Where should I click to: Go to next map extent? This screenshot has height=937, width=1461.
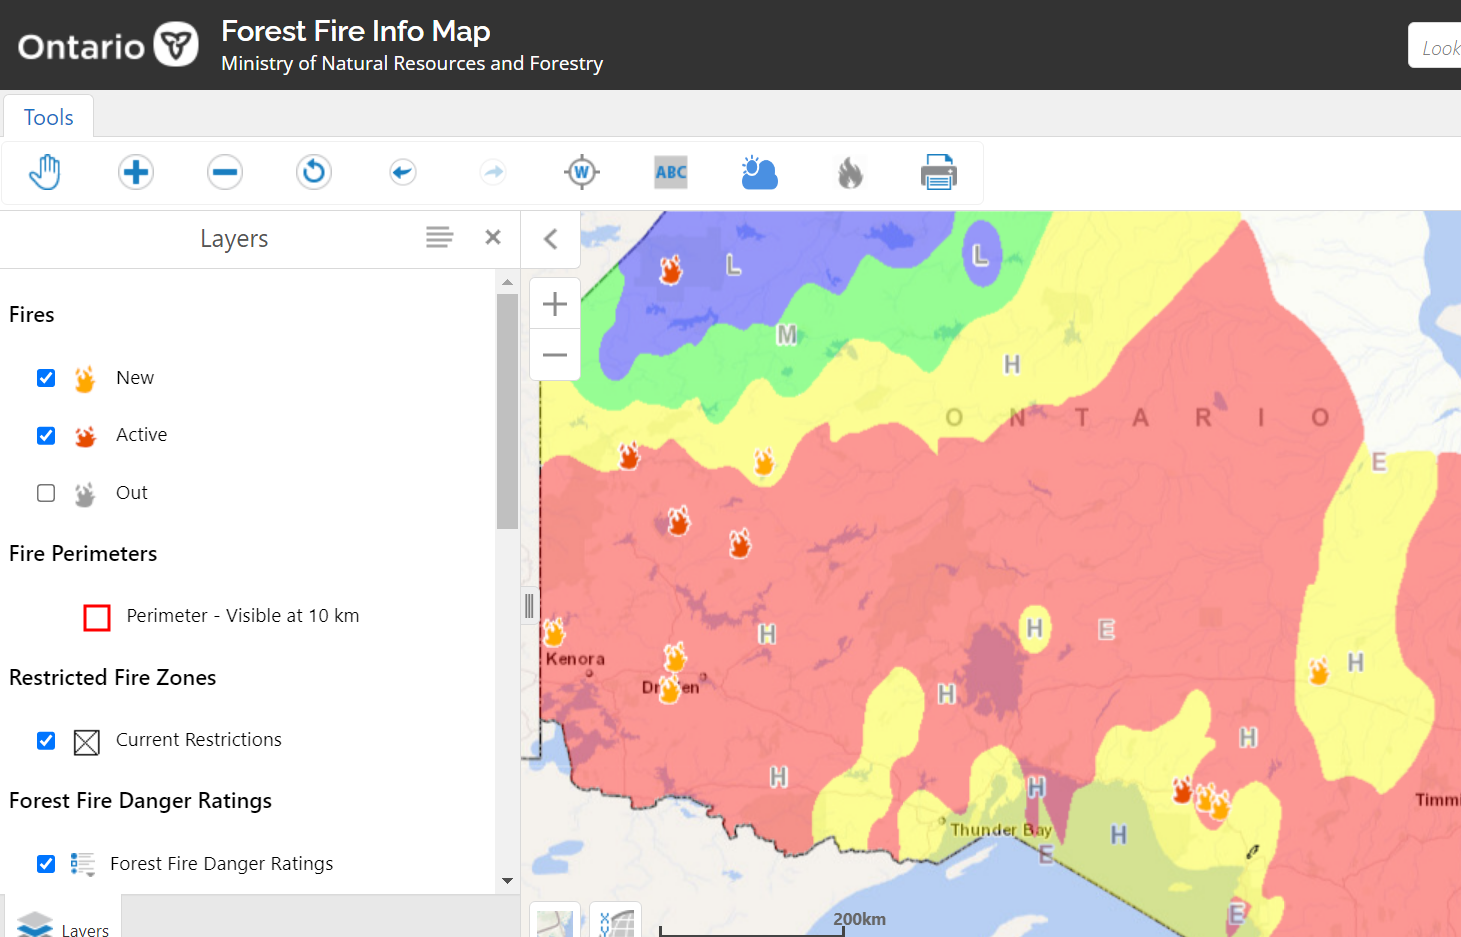coord(493,172)
